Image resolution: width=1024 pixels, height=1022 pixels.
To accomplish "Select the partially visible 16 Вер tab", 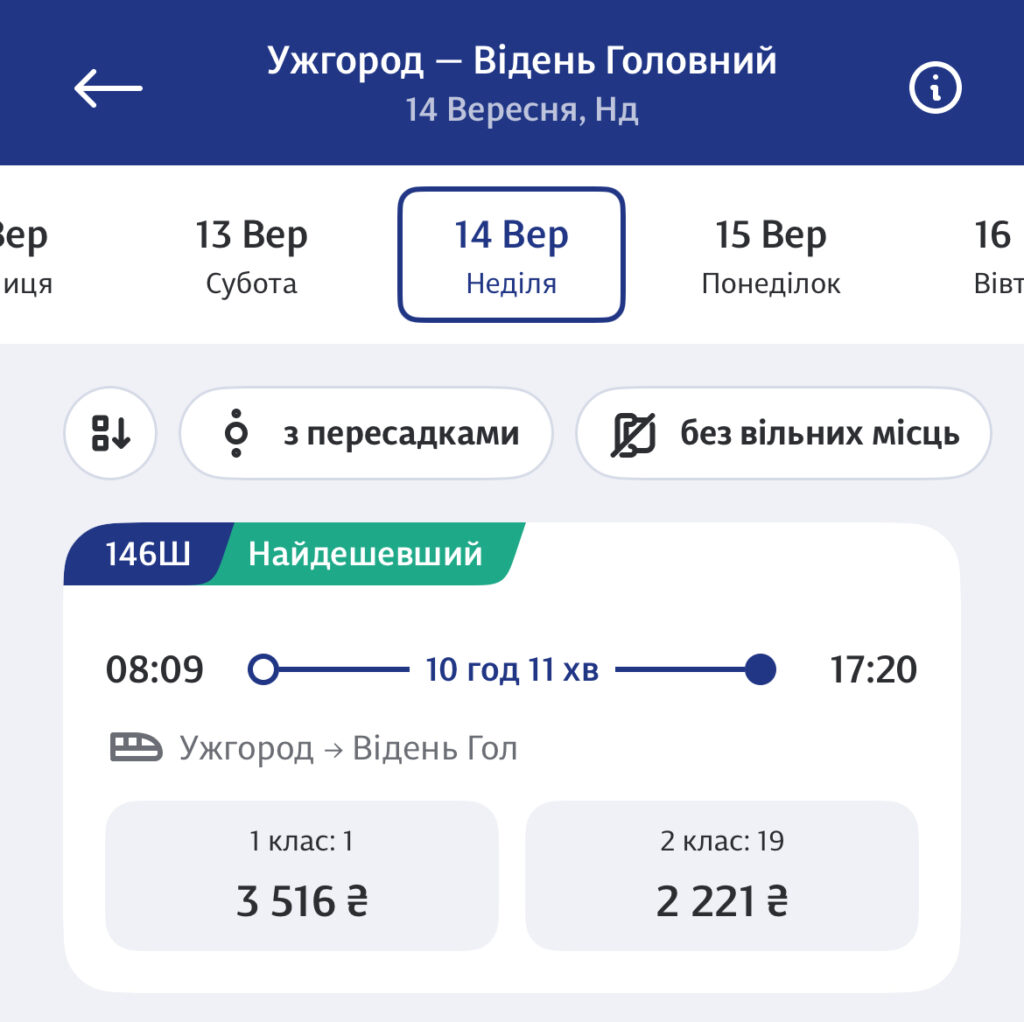I will coord(996,255).
